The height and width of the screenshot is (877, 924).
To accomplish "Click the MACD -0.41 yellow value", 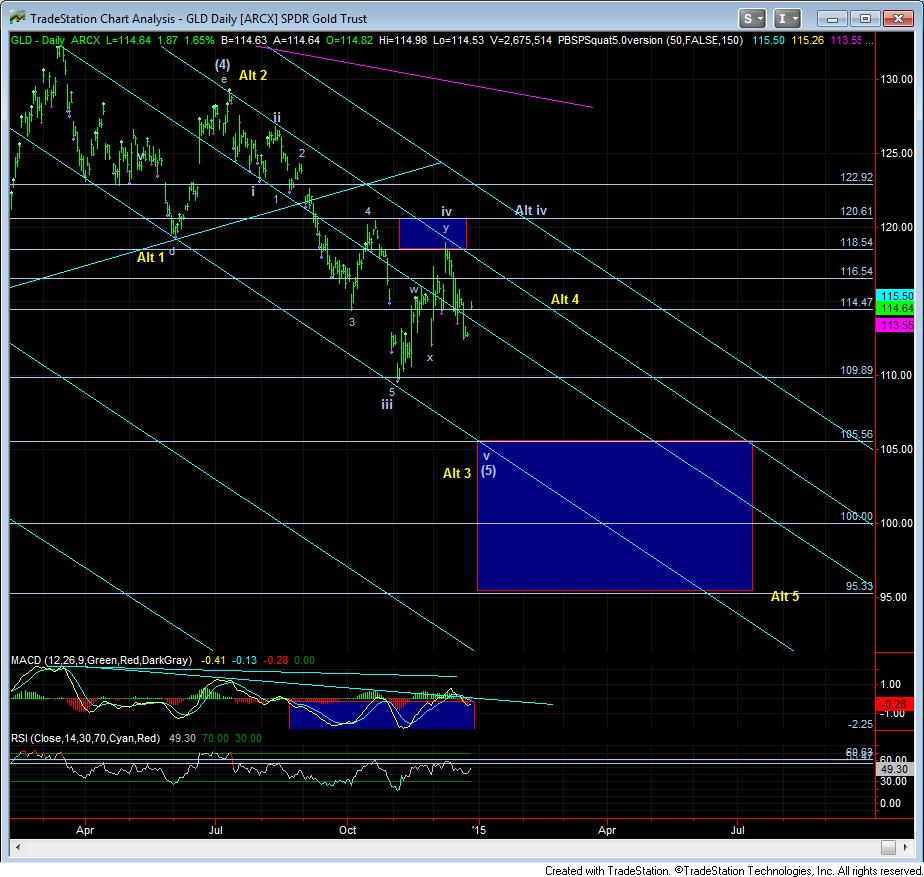I will 213,660.
